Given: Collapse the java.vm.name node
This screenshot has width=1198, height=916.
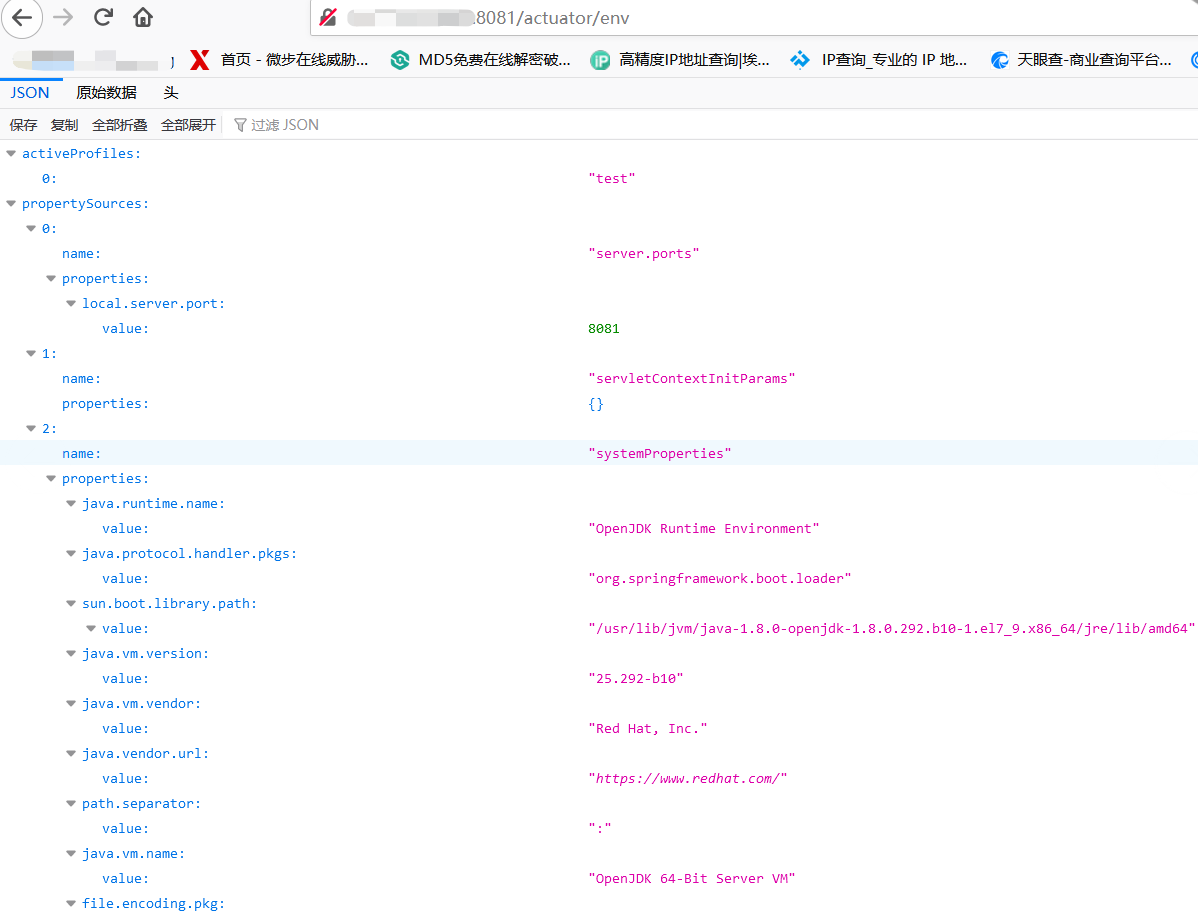Looking at the screenshot, I should coord(71,853).
